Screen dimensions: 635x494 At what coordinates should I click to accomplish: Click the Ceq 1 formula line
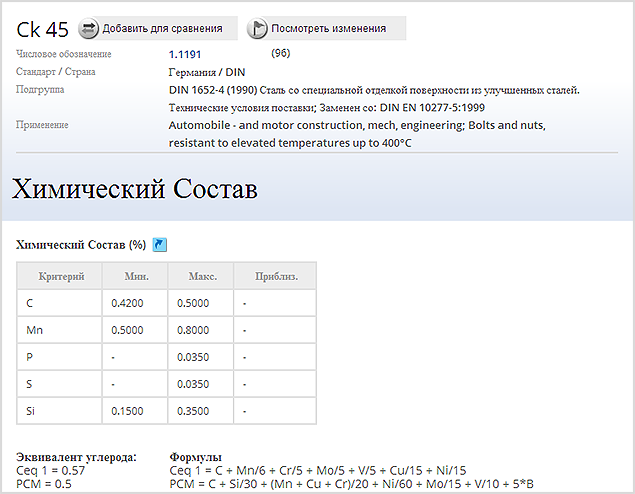click(x=318, y=471)
